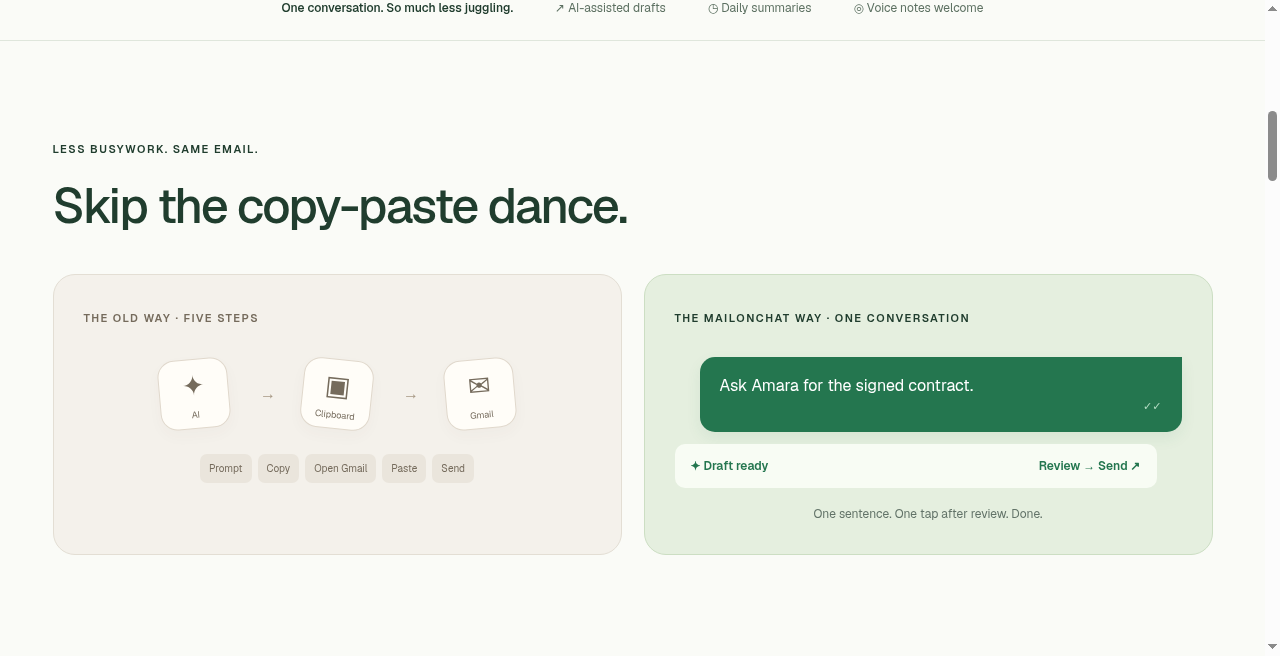Click the 'Ask Amara for the signed contract' message

pyautogui.click(x=941, y=394)
